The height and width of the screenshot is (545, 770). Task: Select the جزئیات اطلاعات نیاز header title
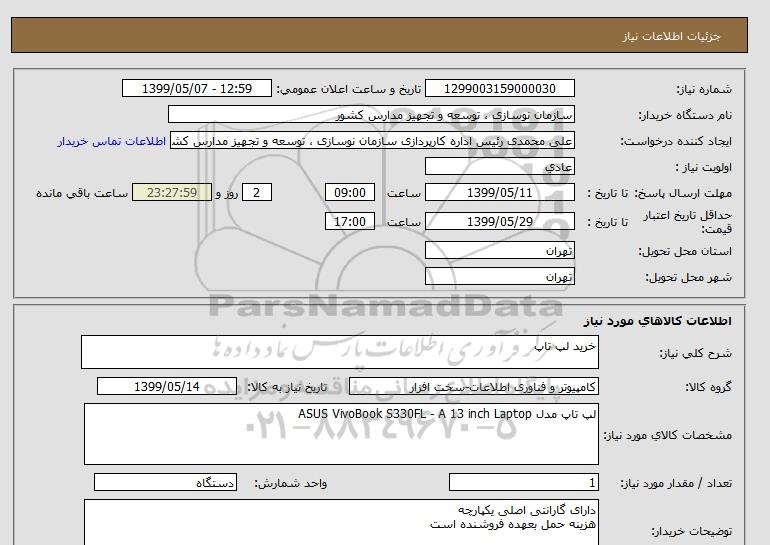click(671, 36)
